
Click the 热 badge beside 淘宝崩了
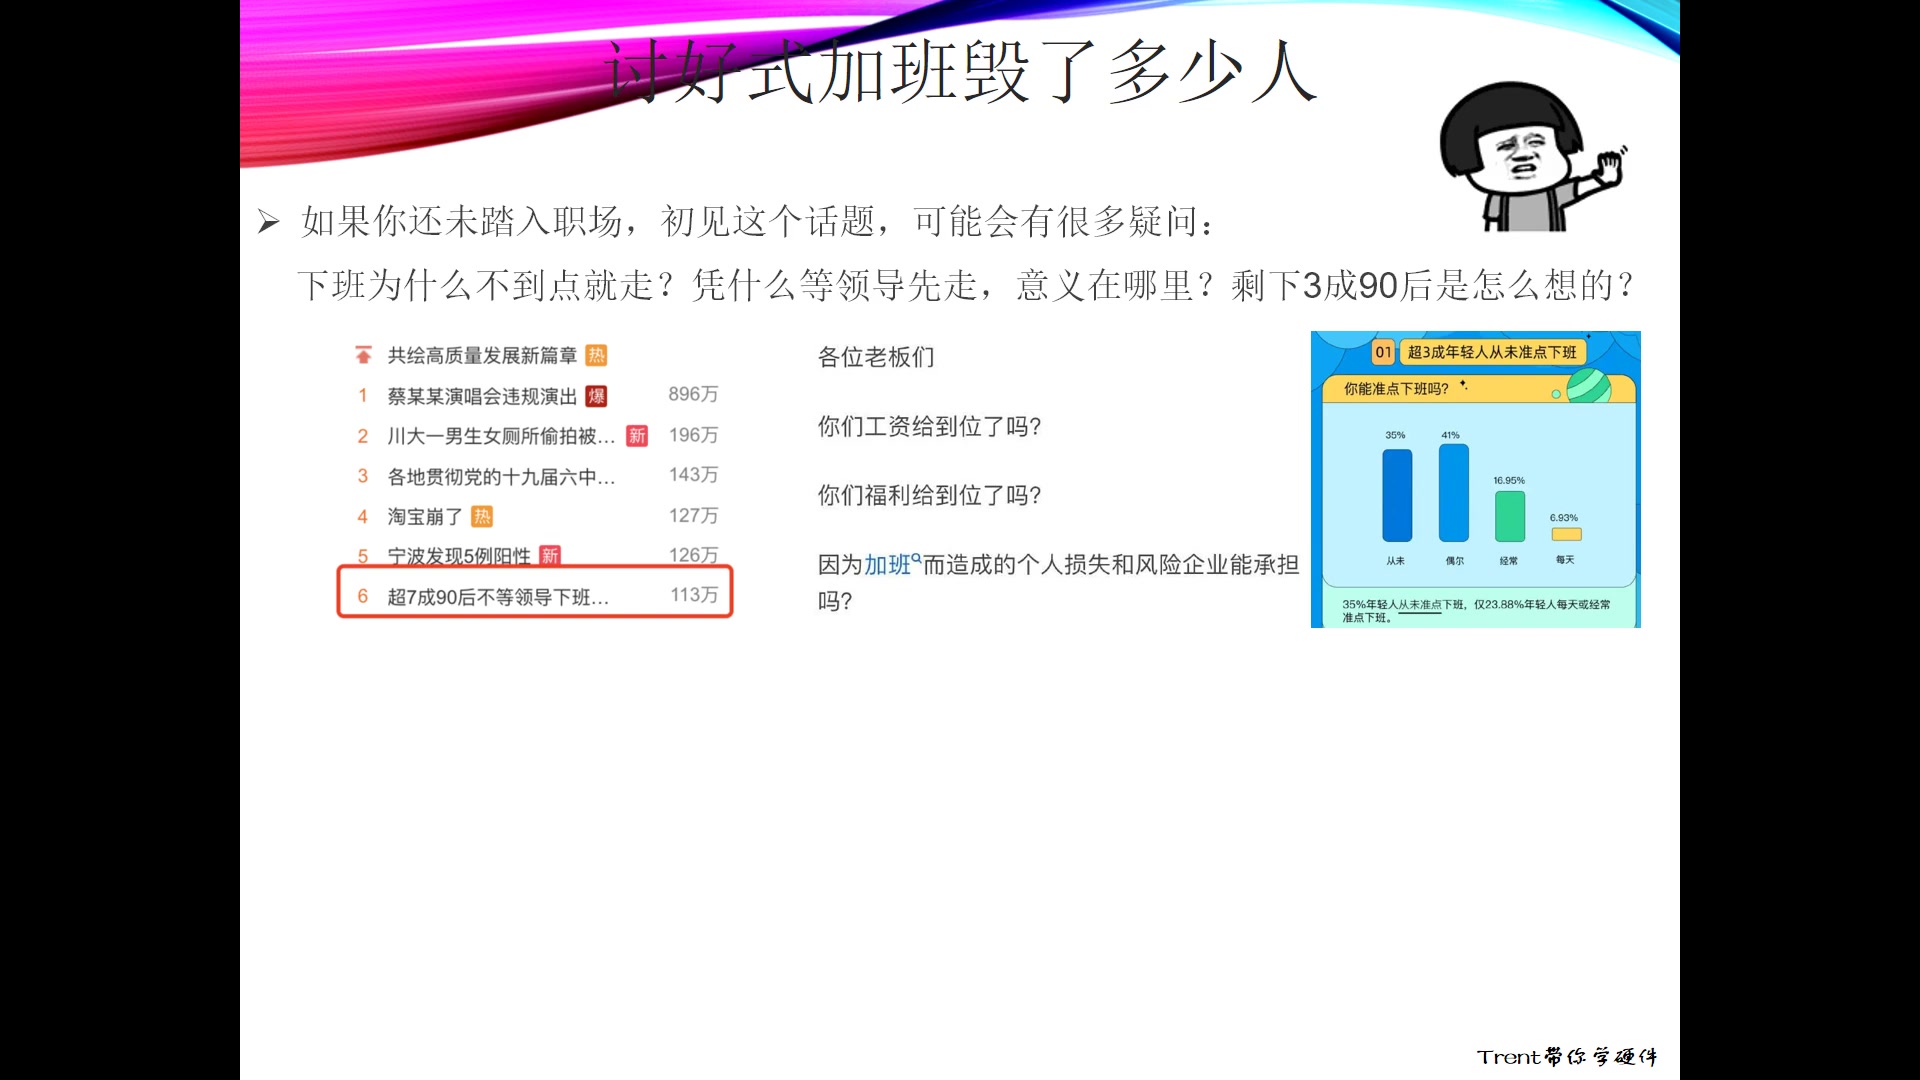(x=482, y=517)
